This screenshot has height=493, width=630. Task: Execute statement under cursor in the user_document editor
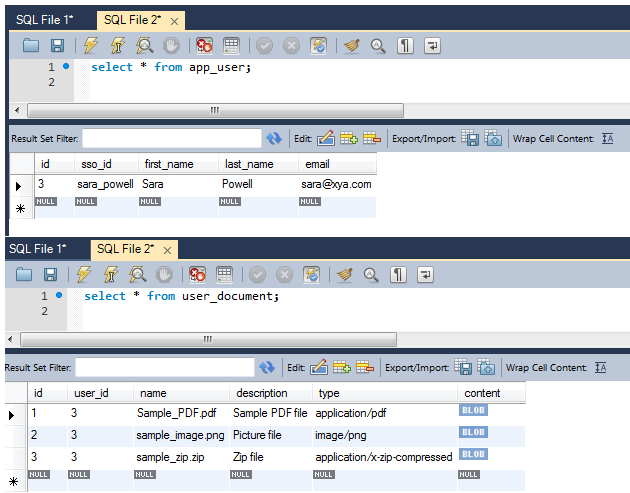point(111,275)
